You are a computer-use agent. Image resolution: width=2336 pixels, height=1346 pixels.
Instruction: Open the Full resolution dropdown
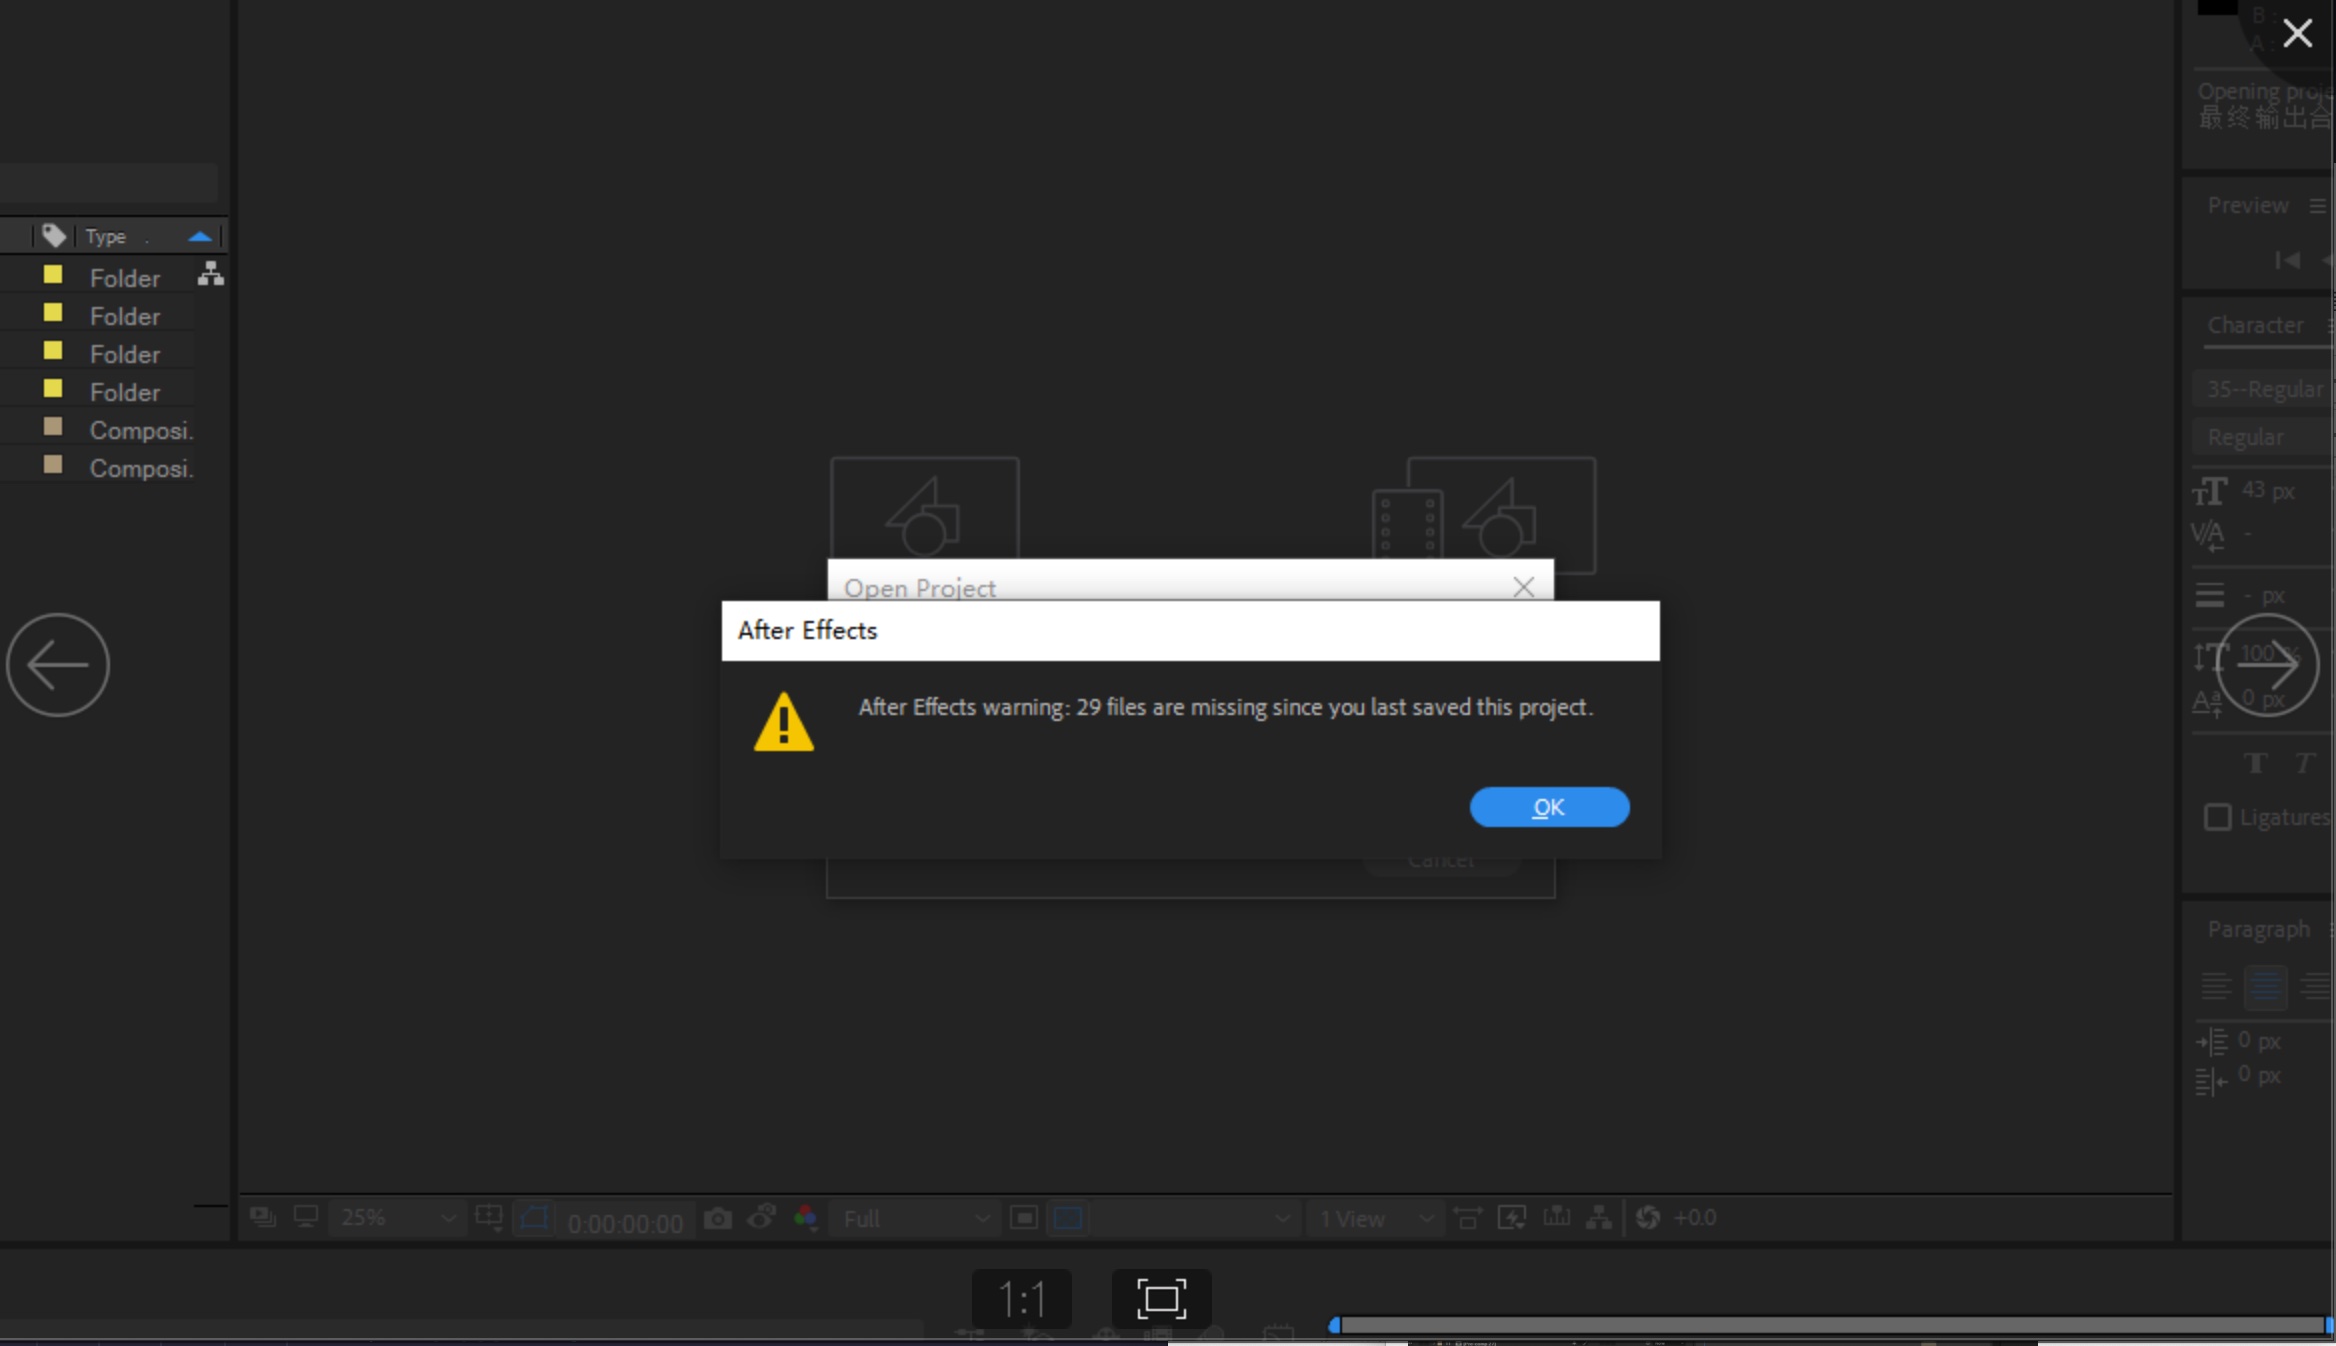[915, 1218]
